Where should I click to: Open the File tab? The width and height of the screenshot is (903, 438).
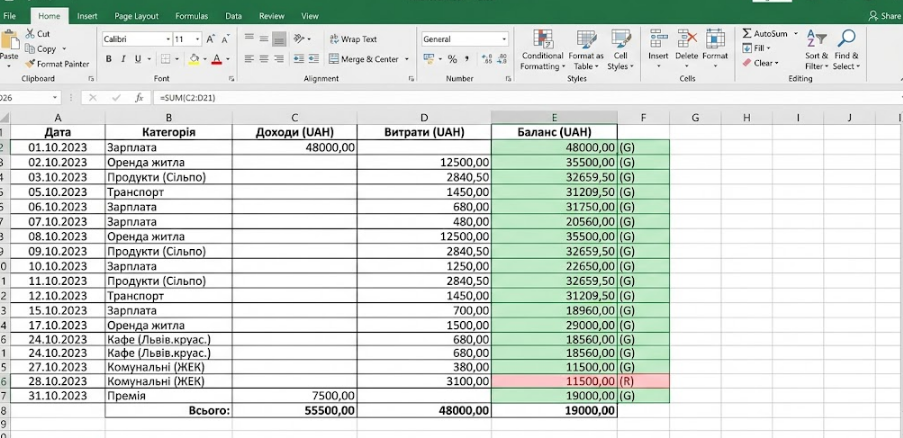pyautogui.click(x=9, y=16)
